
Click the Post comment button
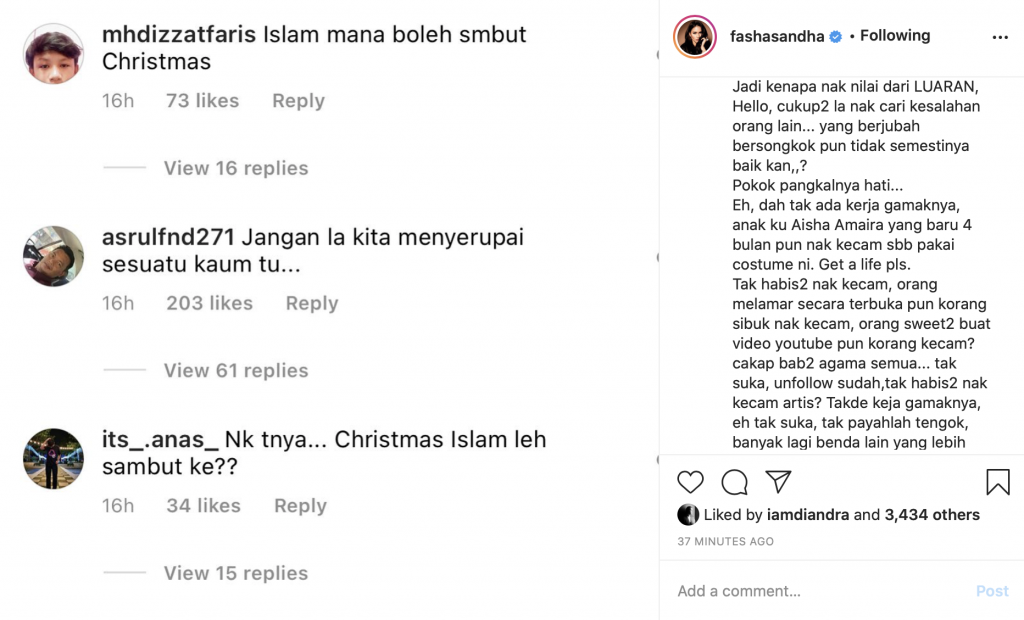(x=993, y=591)
